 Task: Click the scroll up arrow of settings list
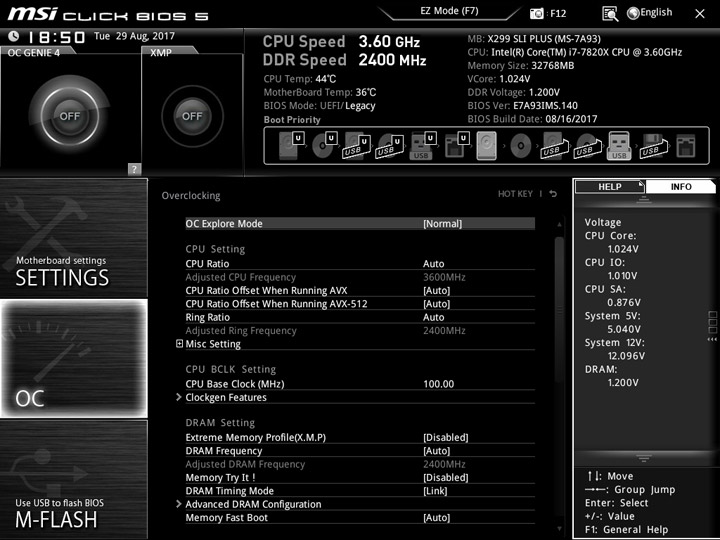pyautogui.click(x=559, y=225)
